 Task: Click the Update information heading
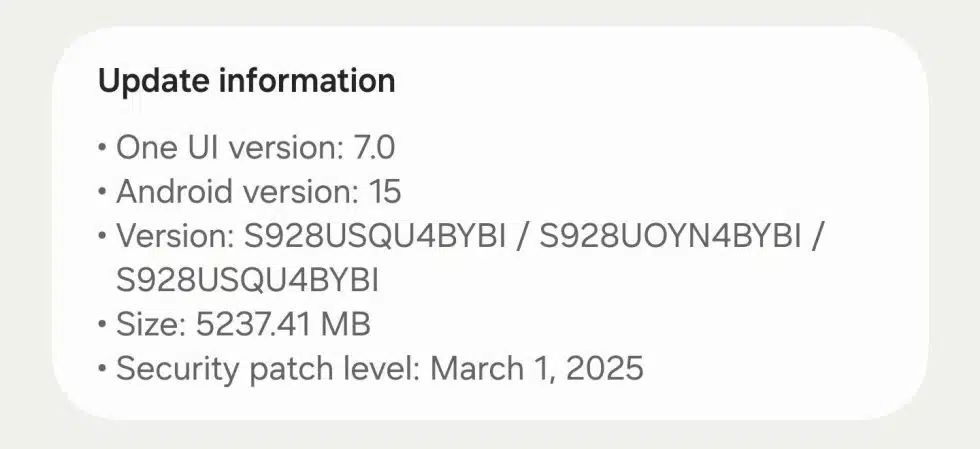coord(246,81)
